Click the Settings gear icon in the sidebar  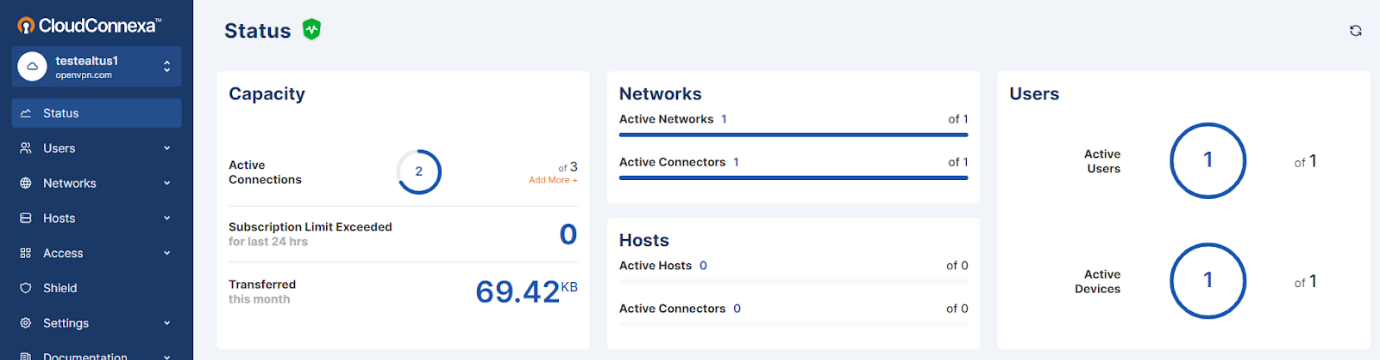point(26,323)
